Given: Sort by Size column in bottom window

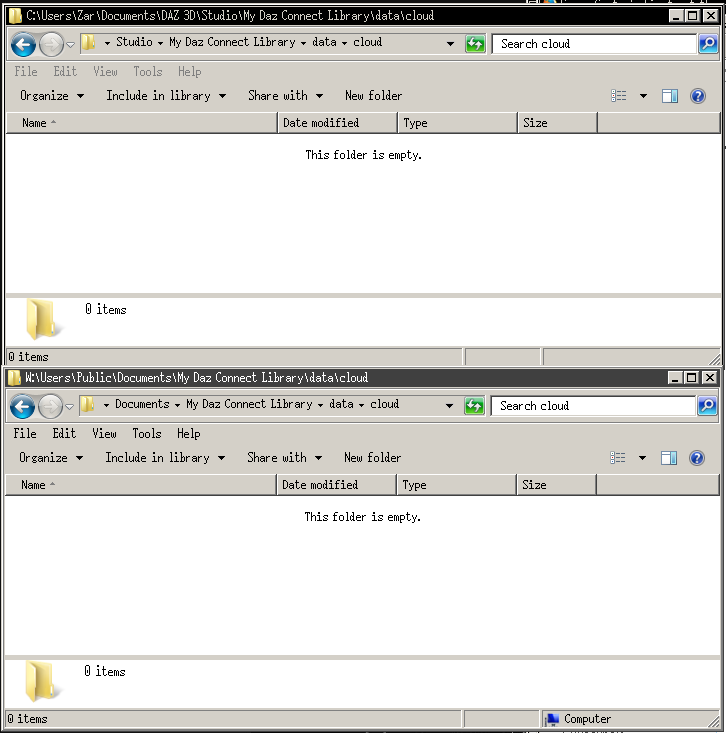Looking at the screenshot, I should coord(557,485).
